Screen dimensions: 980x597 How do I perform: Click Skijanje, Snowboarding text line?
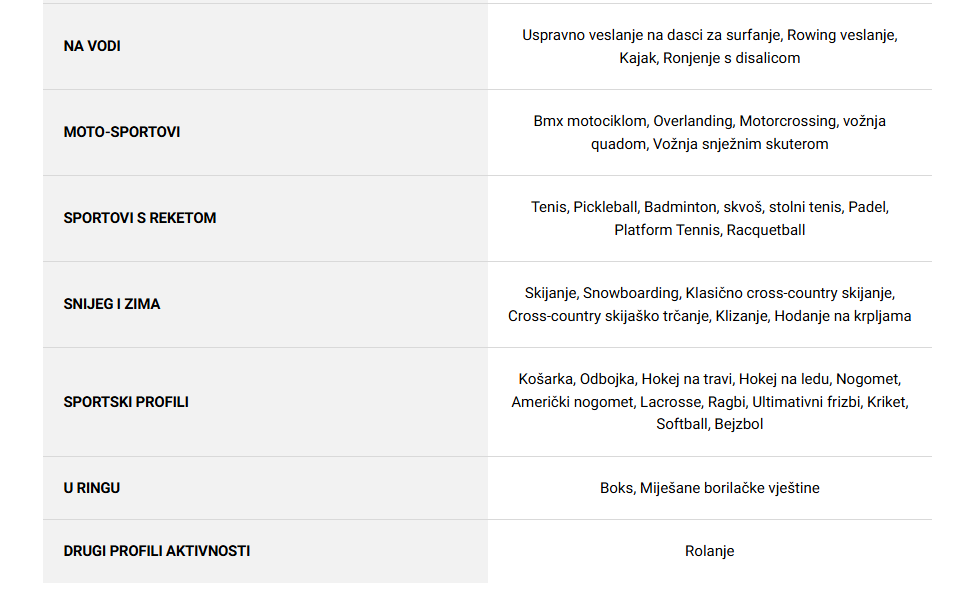(x=709, y=293)
